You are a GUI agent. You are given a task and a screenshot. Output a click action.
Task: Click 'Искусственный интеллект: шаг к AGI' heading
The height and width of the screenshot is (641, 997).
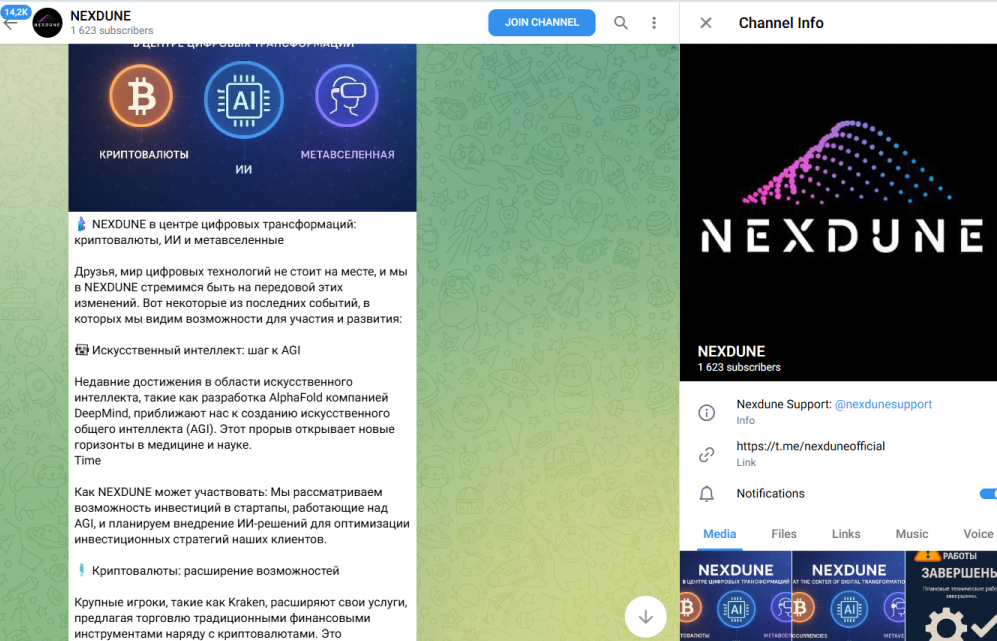[x=196, y=350]
